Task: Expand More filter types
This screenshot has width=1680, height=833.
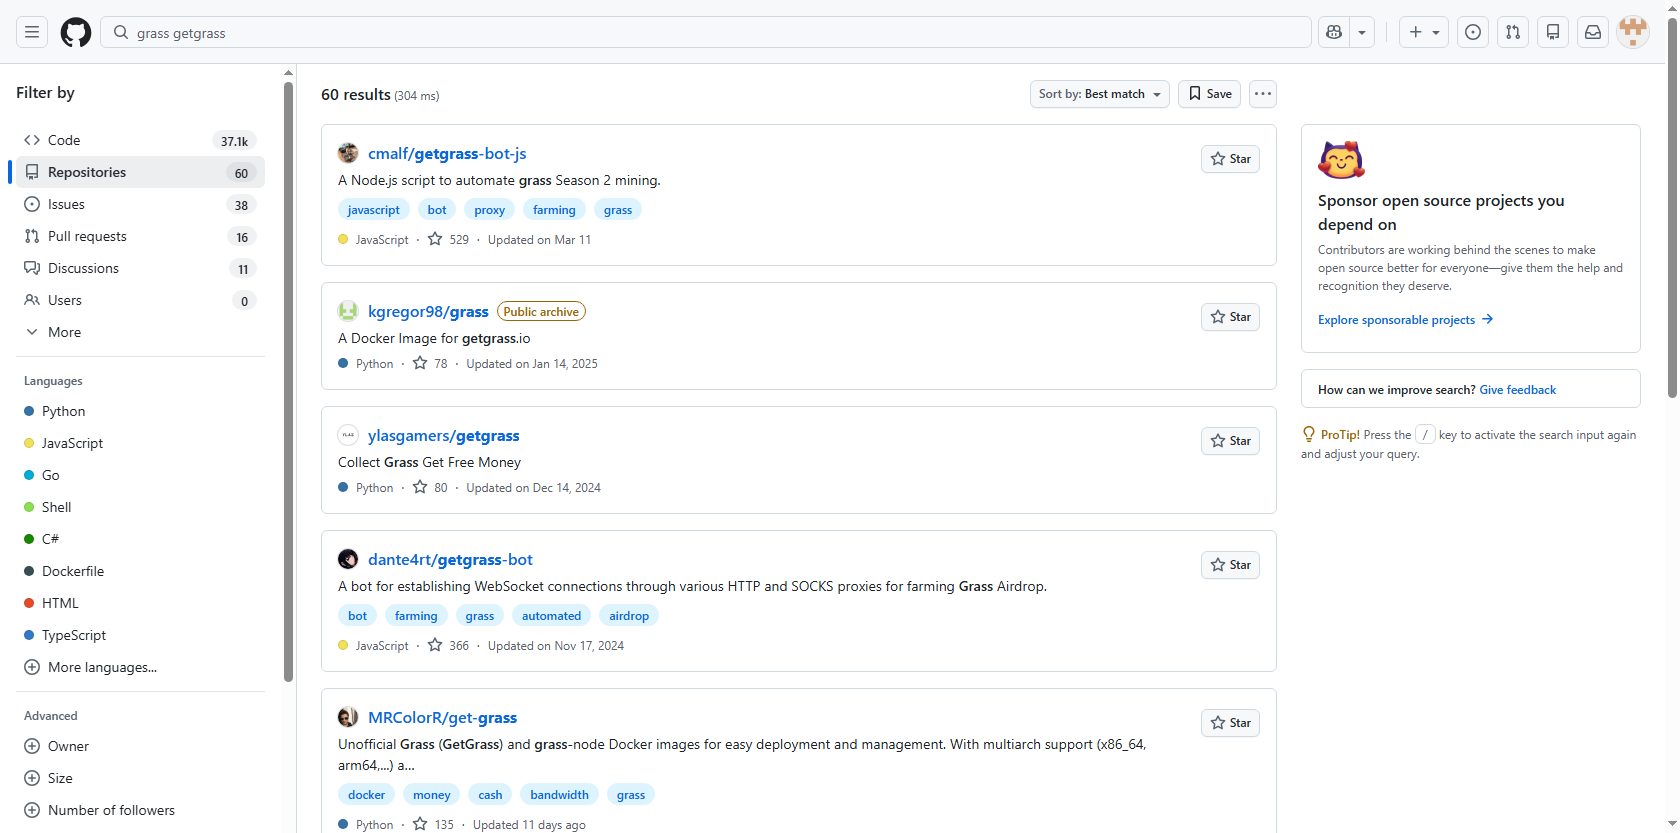Action: 140,332
